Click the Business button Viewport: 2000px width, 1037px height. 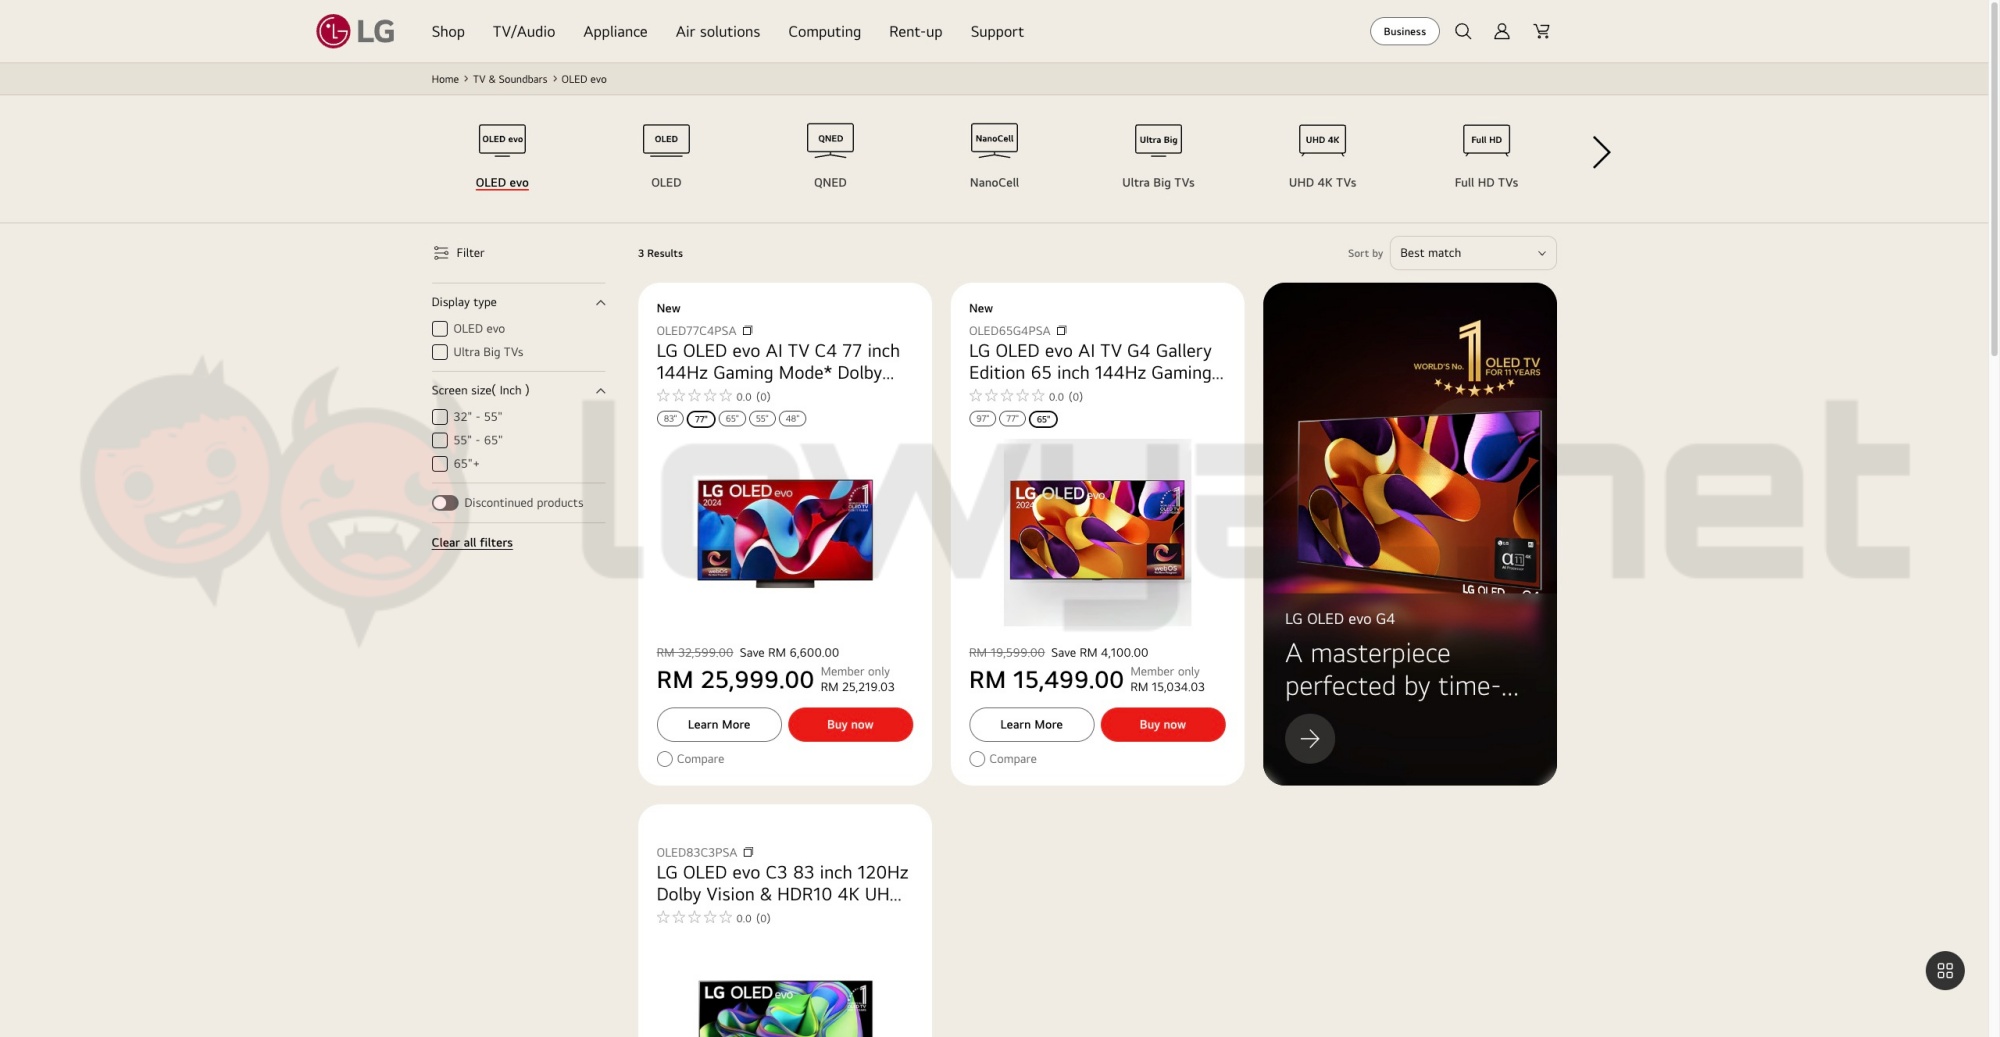pos(1404,31)
